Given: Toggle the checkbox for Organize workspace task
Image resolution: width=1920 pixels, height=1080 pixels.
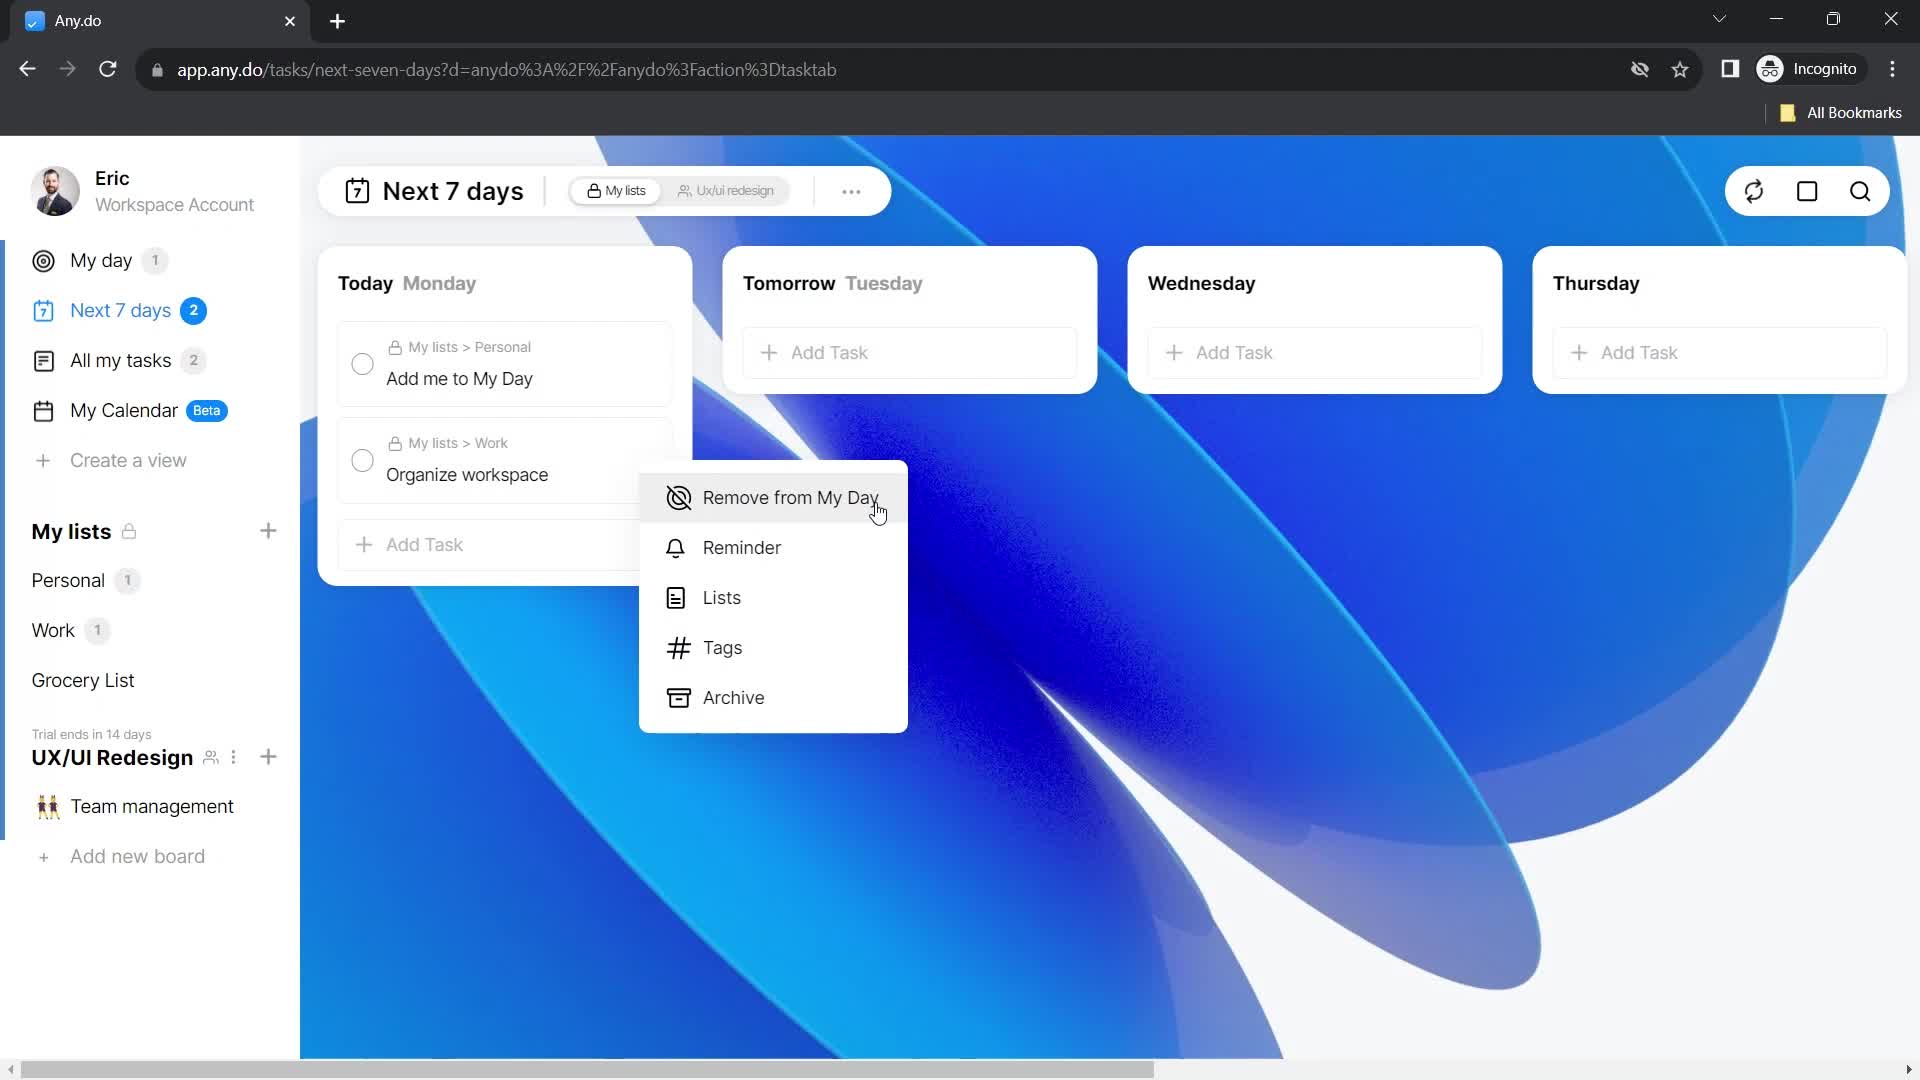Looking at the screenshot, I should tap(363, 459).
